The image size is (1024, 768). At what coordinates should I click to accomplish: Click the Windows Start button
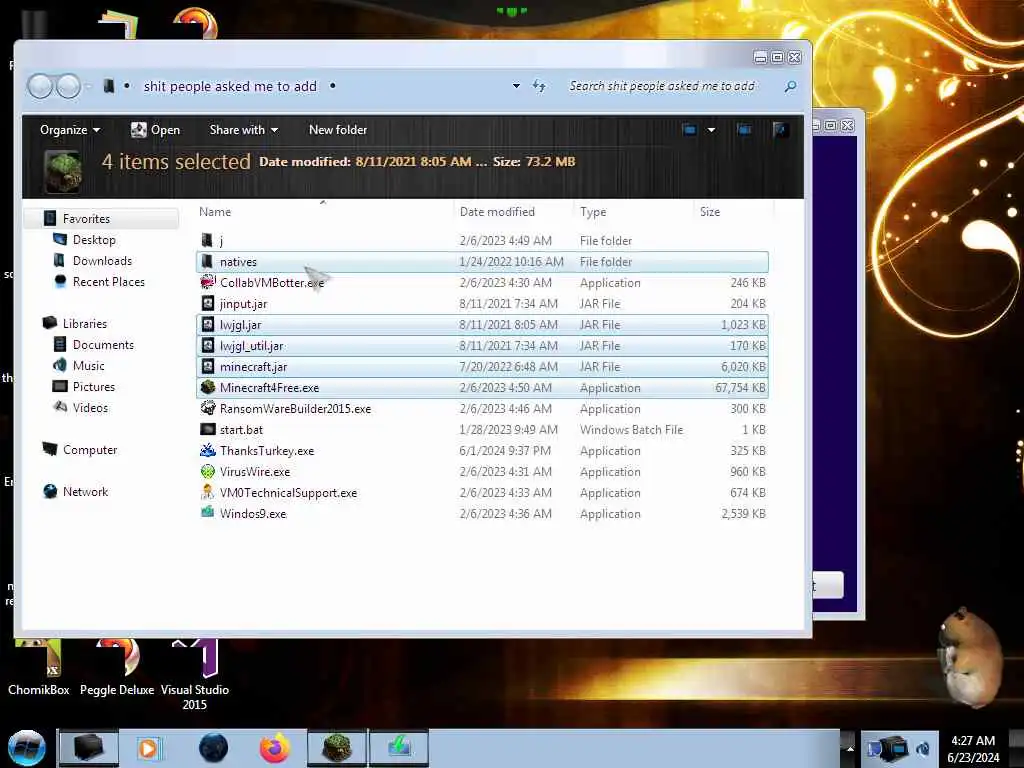tap(26, 748)
